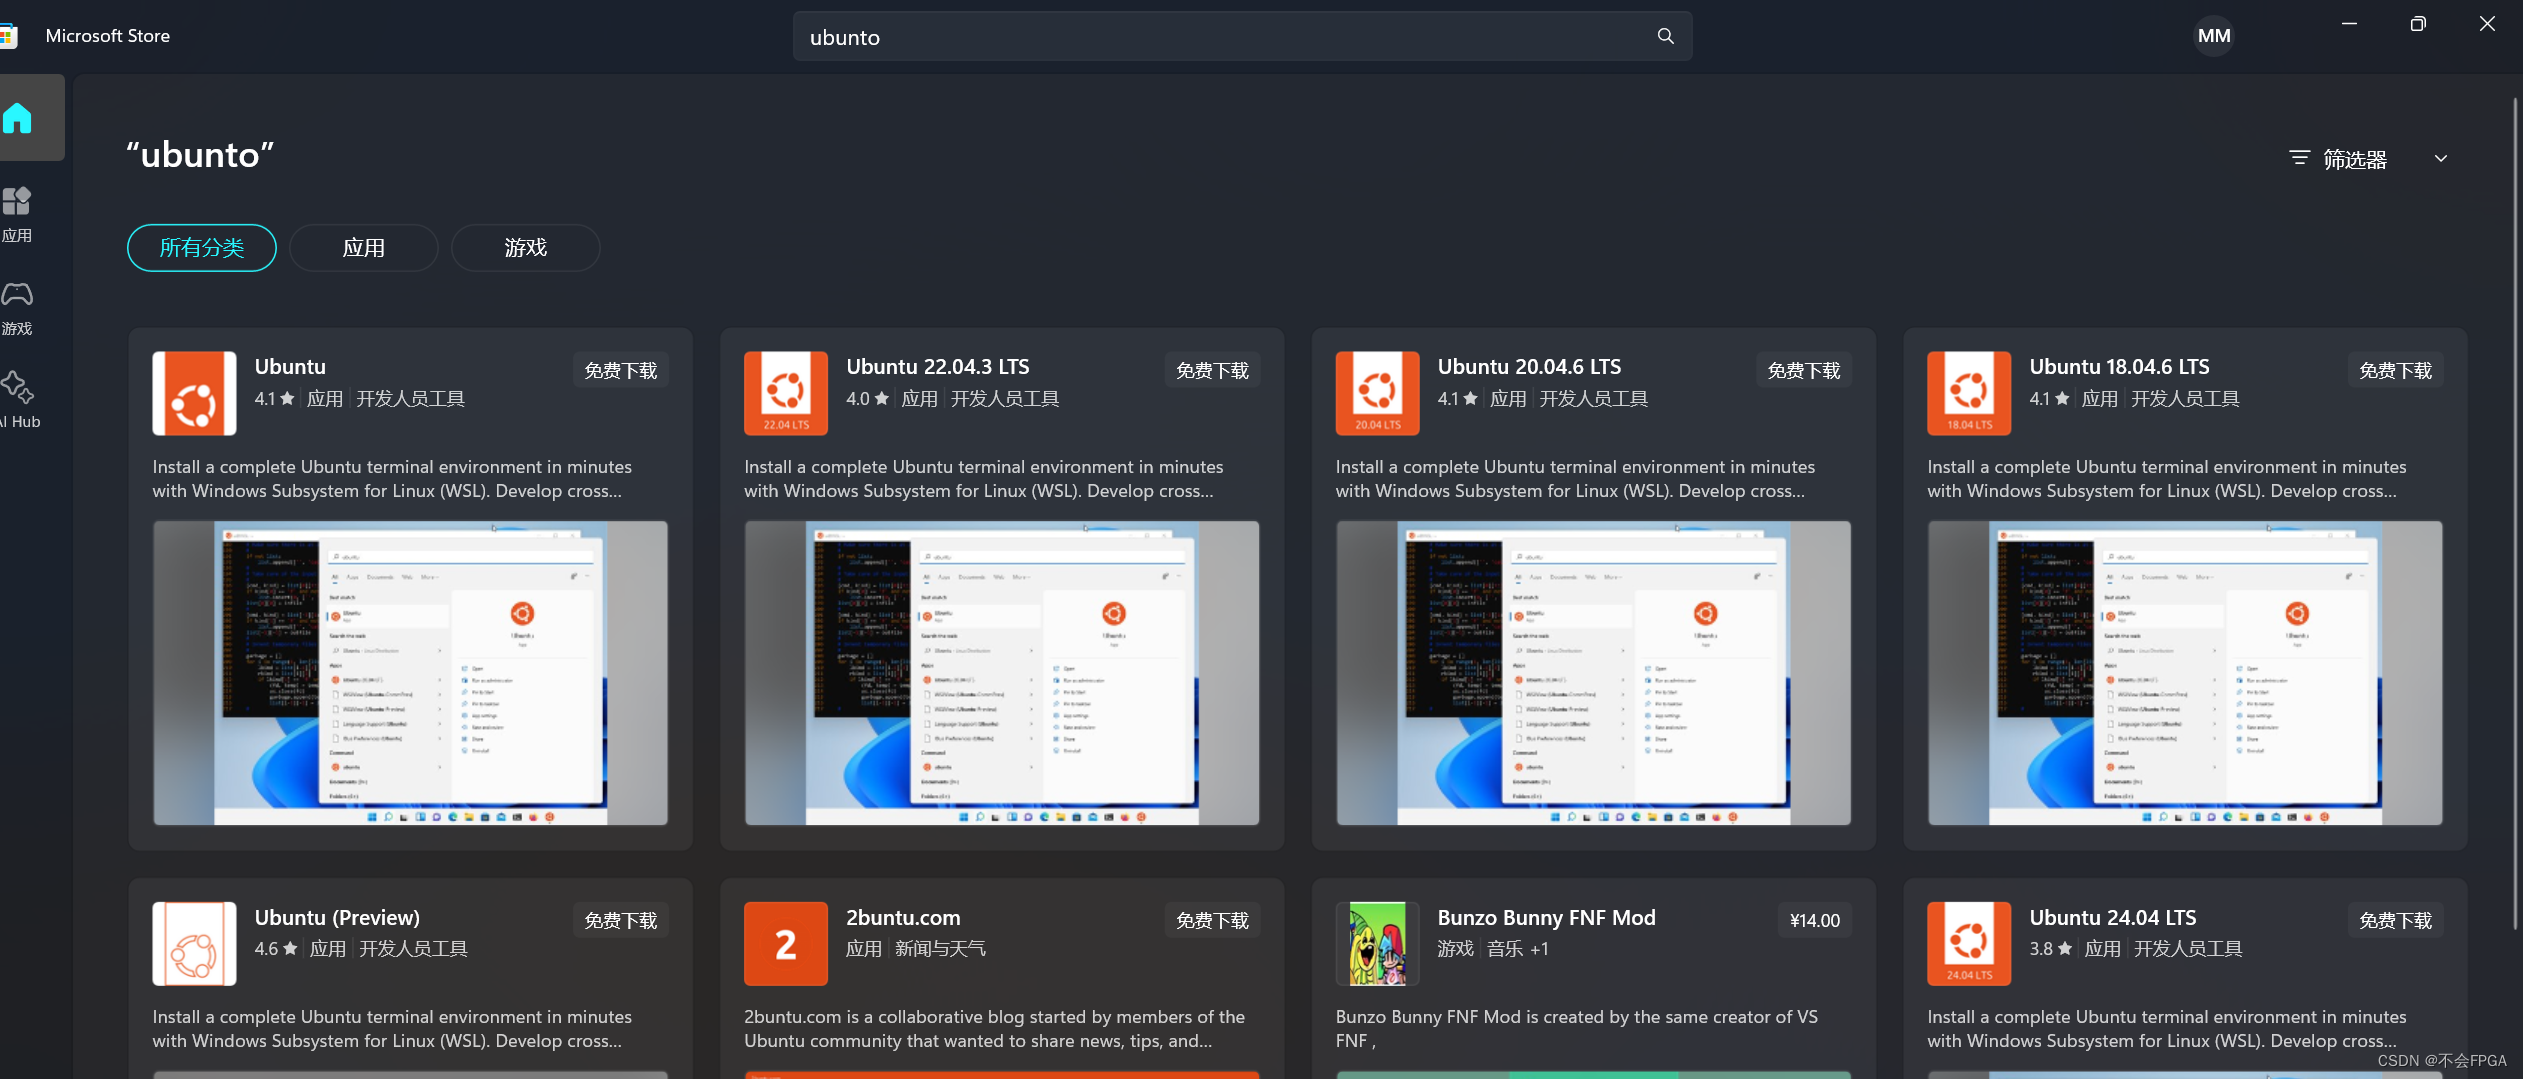
Task: Click 免费下载 for Ubuntu 18.04.6 LTS
Action: (2395, 370)
